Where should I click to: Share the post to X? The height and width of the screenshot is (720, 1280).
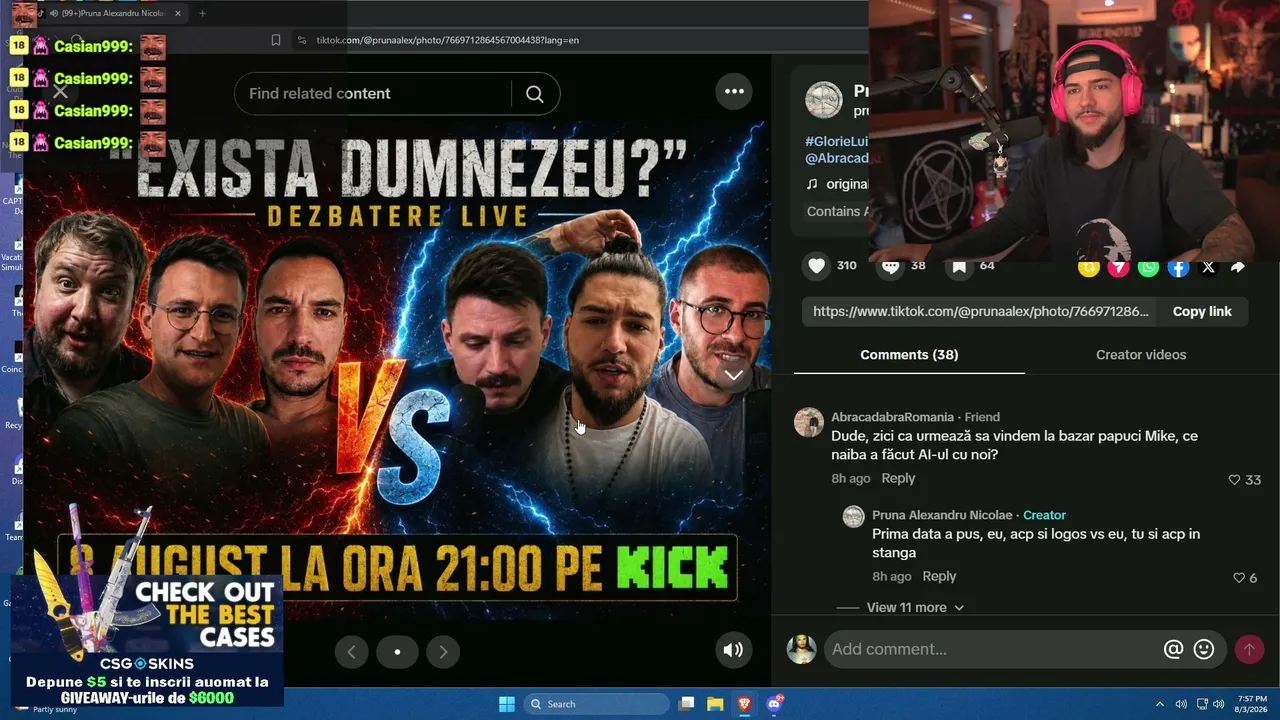(x=1208, y=267)
